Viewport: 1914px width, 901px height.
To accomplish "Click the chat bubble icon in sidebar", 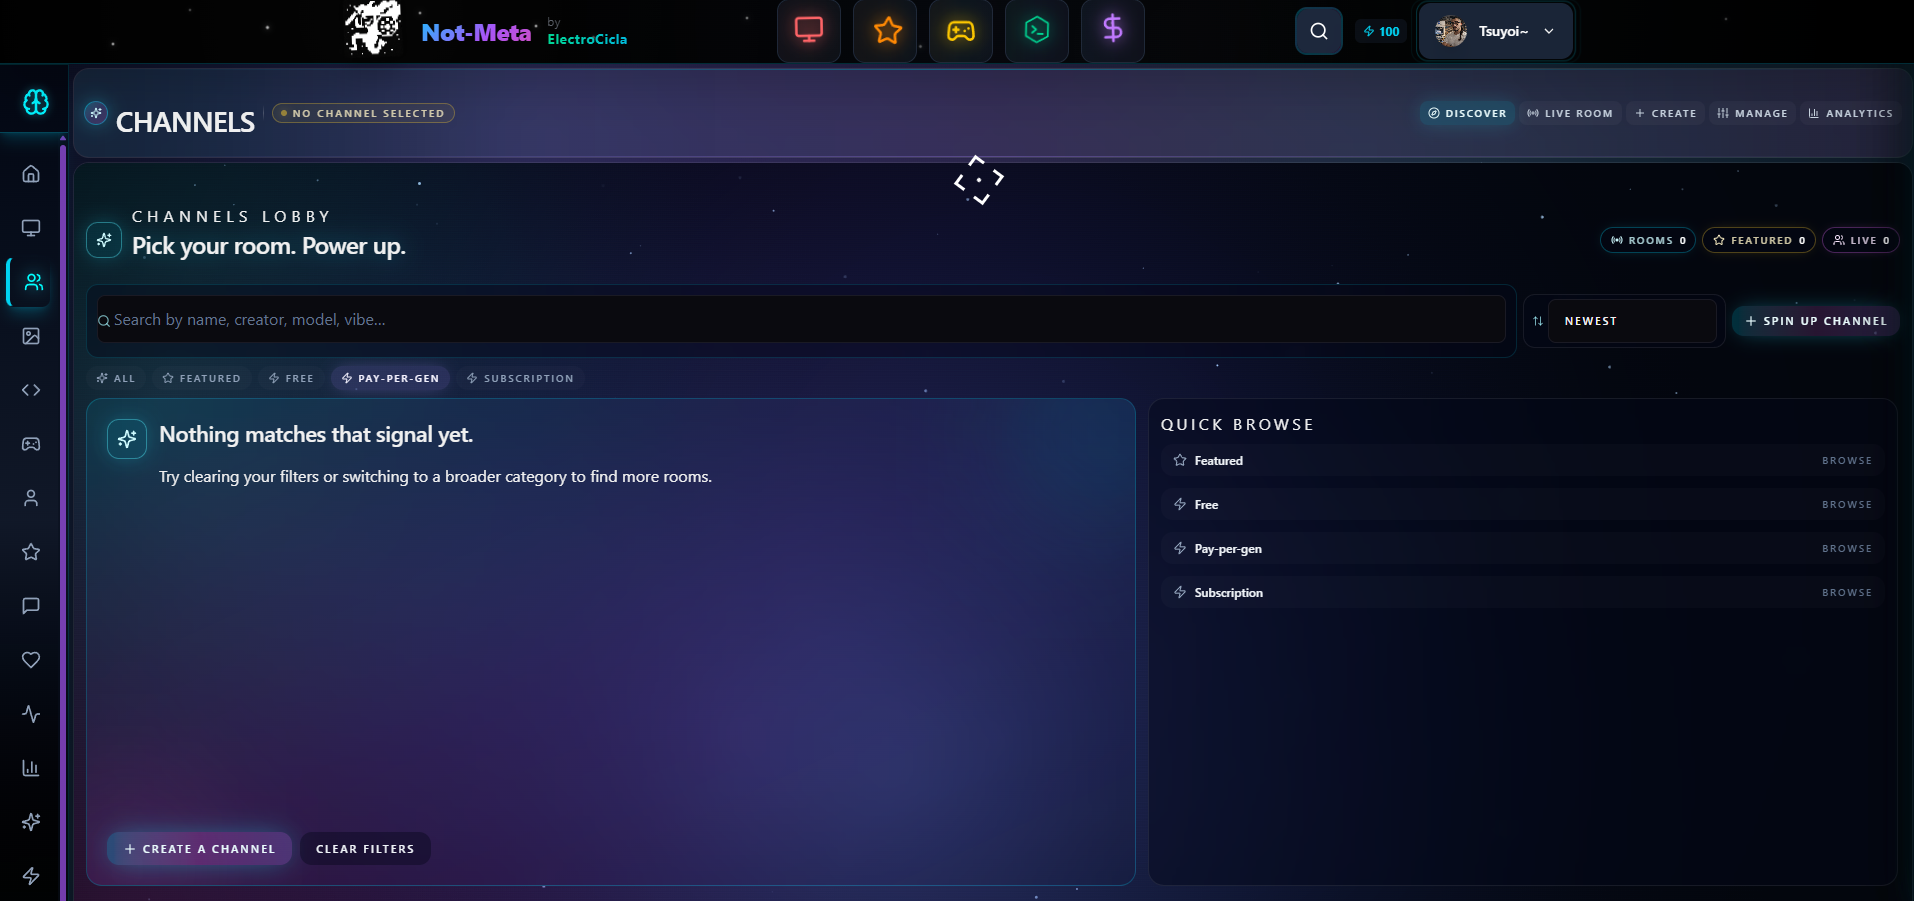I will 31,606.
